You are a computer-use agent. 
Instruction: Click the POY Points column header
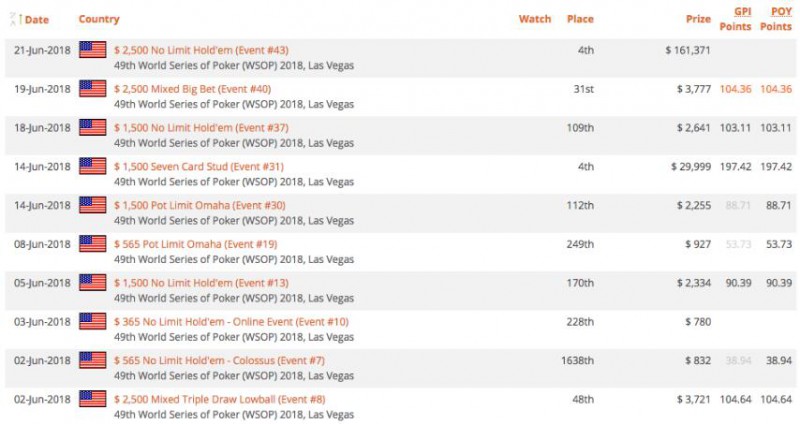point(776,19)
